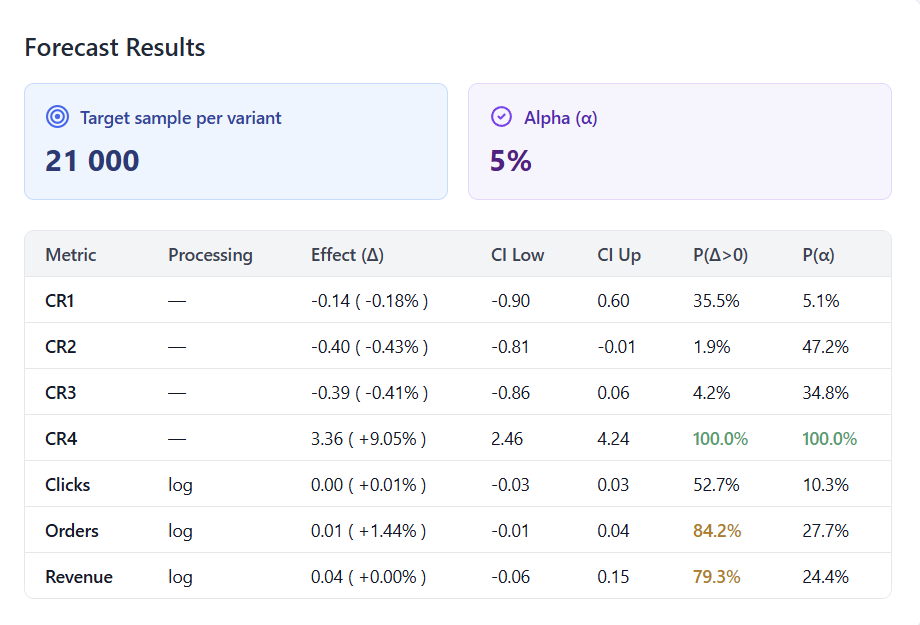This screenshot has height=625, width=920.
Task: Click the P(α) column header
Action: coord(820,254)
